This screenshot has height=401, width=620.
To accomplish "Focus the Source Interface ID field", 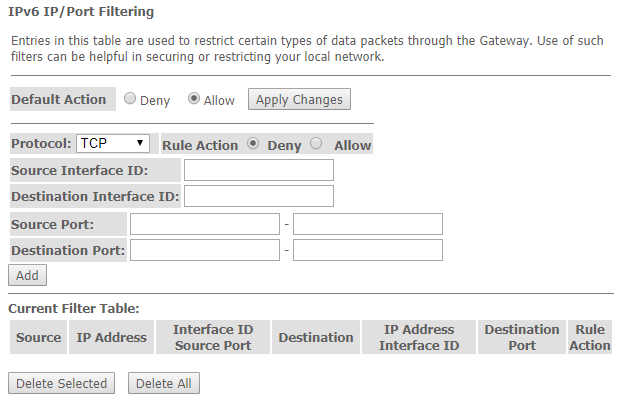I will [258, 170].
